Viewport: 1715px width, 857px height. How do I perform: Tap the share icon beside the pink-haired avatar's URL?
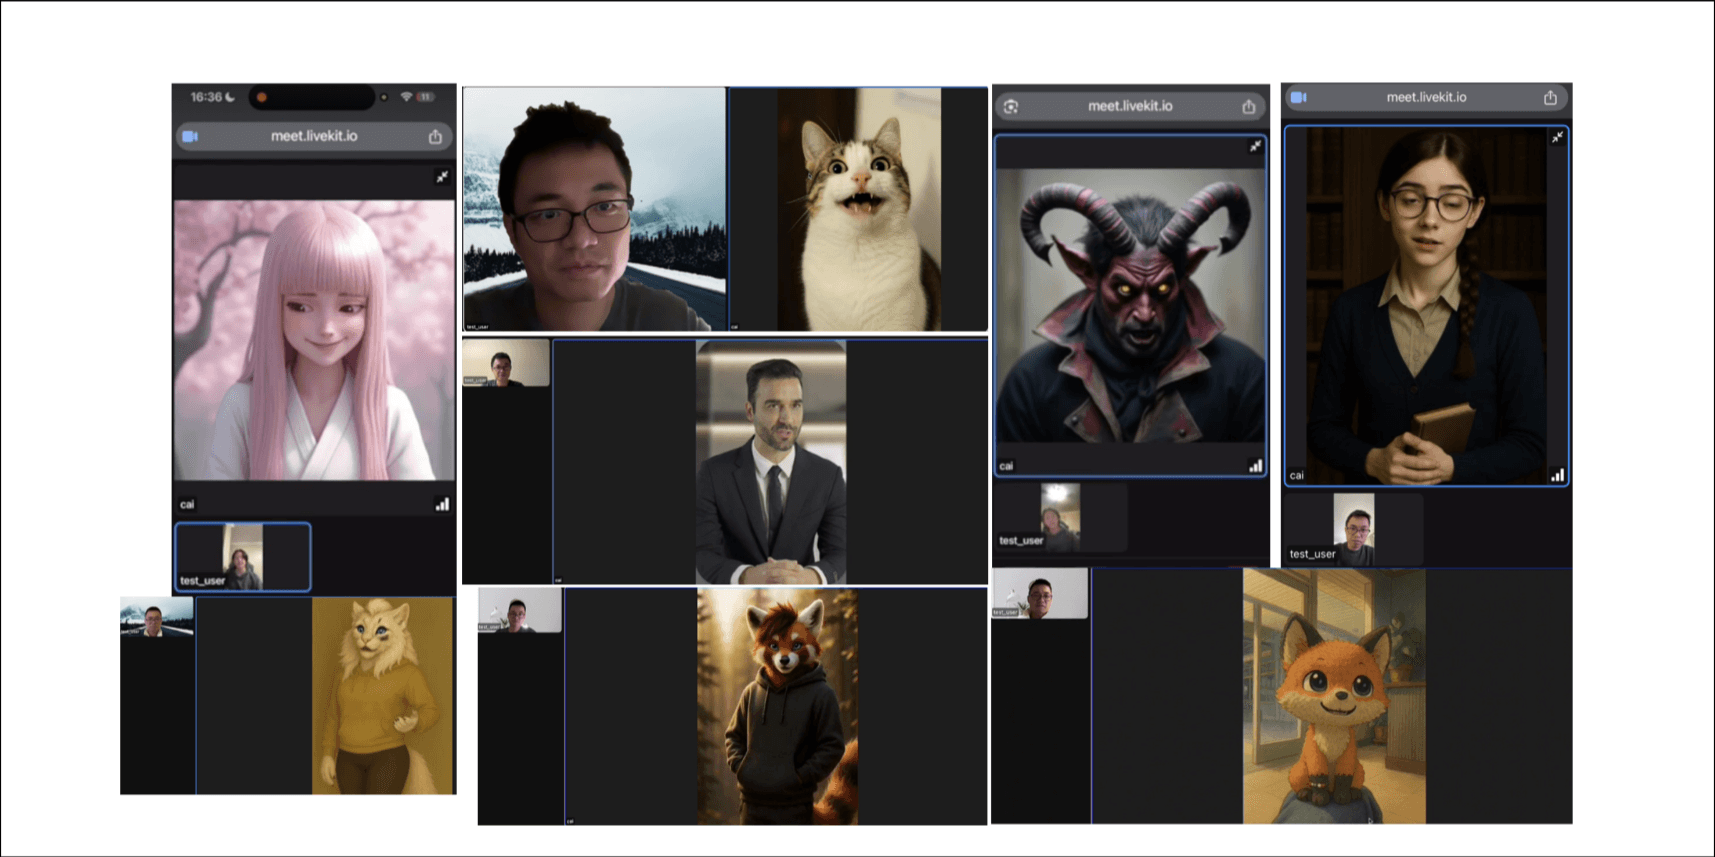pos(435,137)
